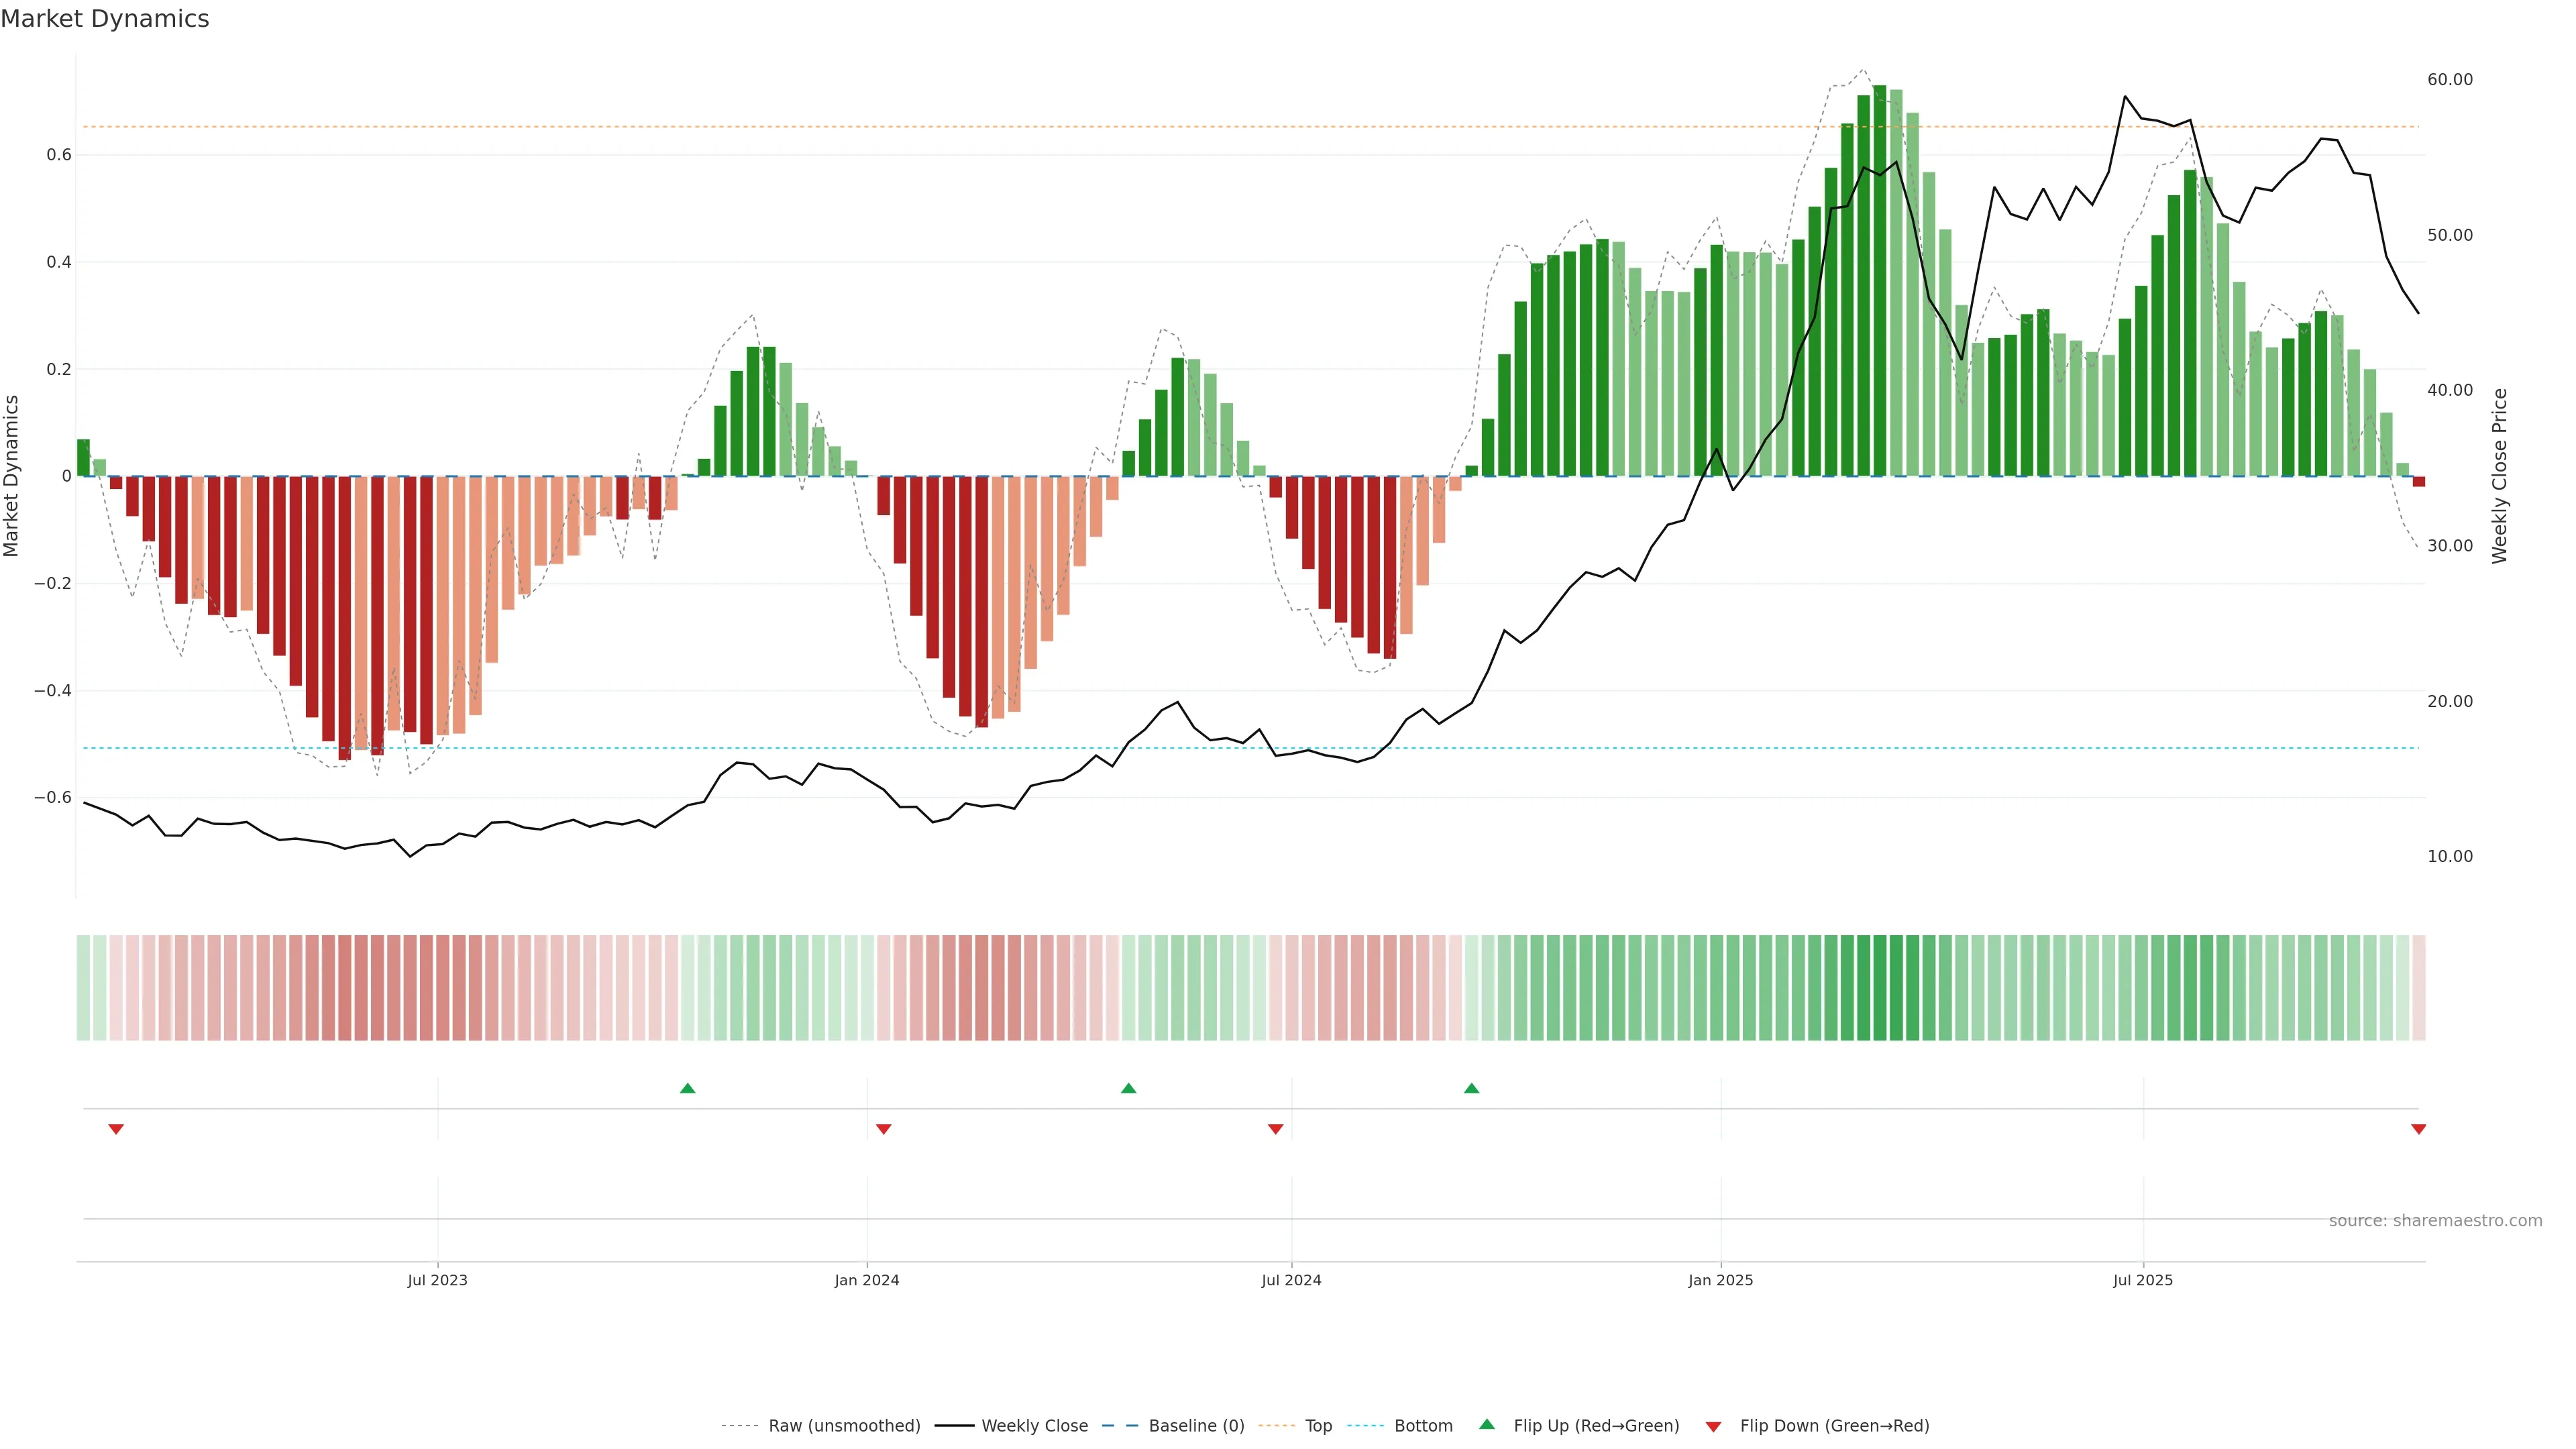Click the red triangle icon in legend
The image size is (2576, 1449).
(x=1713, y=1426)
